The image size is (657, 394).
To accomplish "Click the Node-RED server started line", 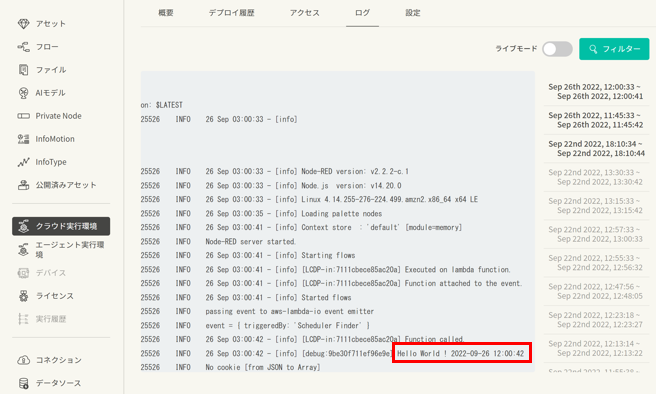I will pos(218,242).
